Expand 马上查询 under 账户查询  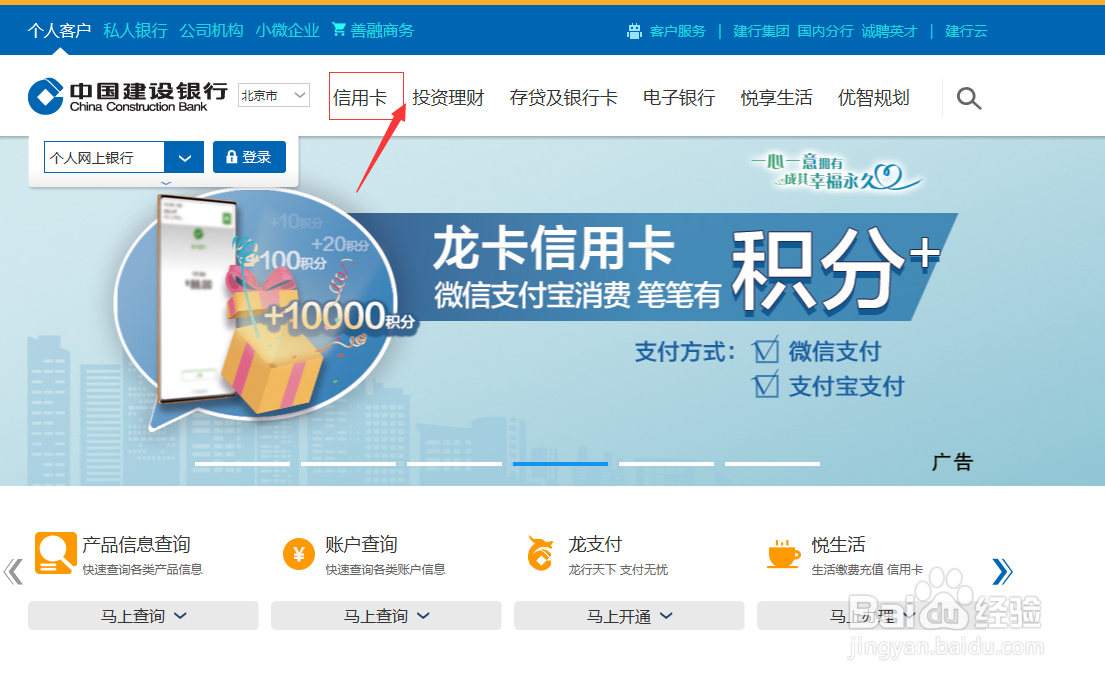click(386, 616)
